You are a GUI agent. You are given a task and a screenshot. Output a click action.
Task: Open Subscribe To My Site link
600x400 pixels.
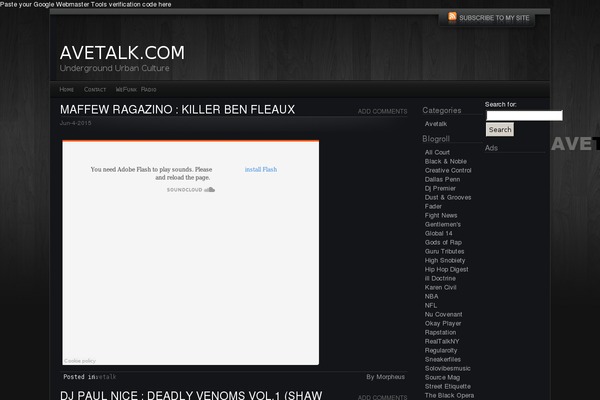point(494,18)
